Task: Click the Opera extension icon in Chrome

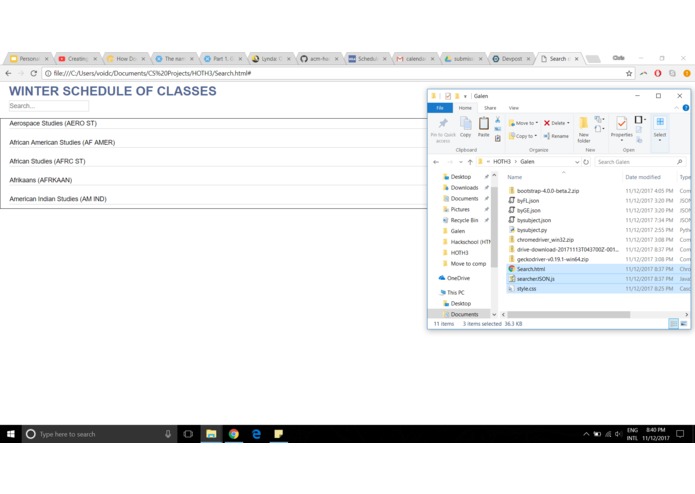Action: pos(658,74)
